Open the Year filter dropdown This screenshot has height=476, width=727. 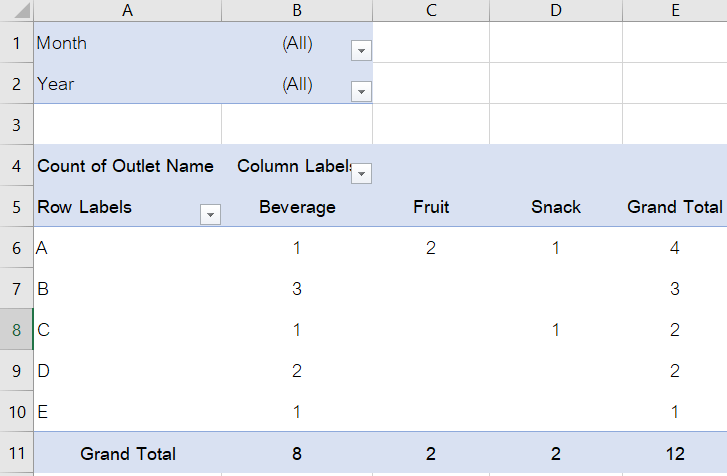[x=361, y=91]
